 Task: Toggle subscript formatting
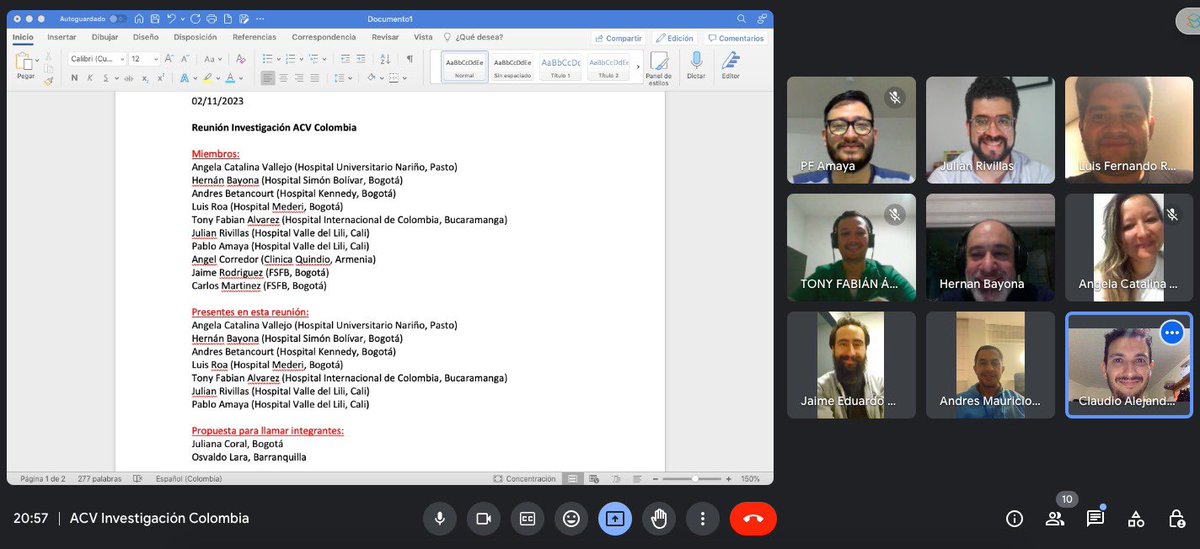tap(145, 78)
